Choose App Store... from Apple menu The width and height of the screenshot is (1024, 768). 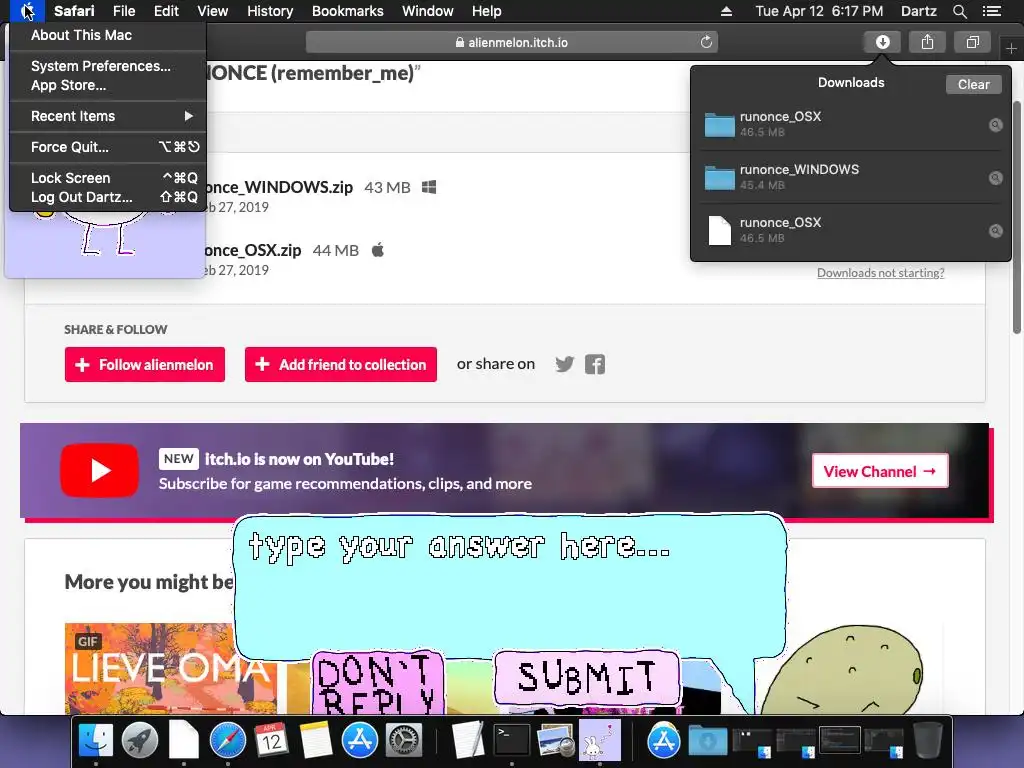(108, 85)
